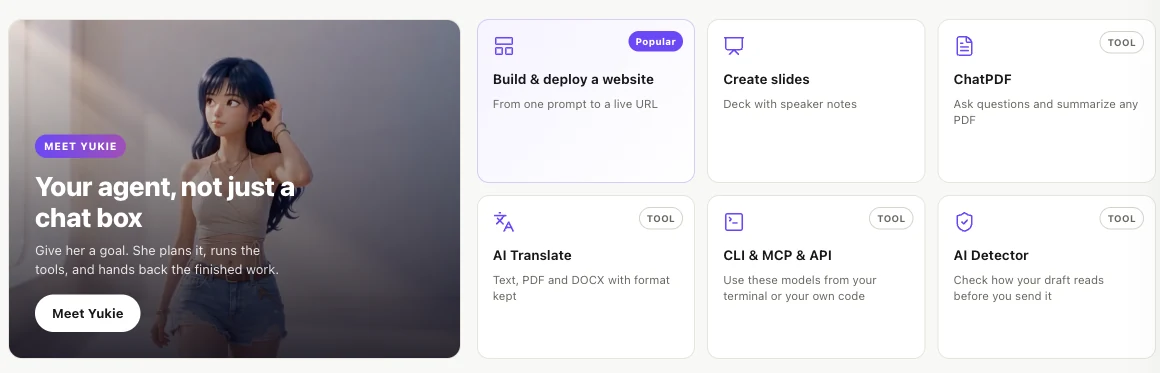Screen dimensions: 1160x373
Task: Click 'Ask questions and summarize any PDF'
Action: click(x=1045, y=112)
